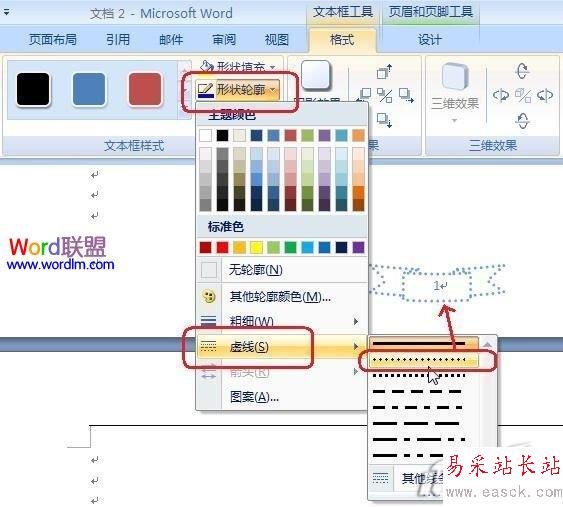Click the palette icon beside 其他轮廓颜色
Image resolution: width=563 pixels, height=507 pixels.
point(209,297)
